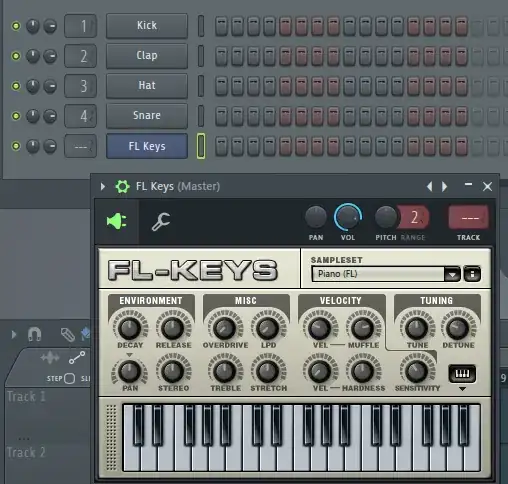
Task: Select the Snare channel button
Action: click(x=147, y=116)
